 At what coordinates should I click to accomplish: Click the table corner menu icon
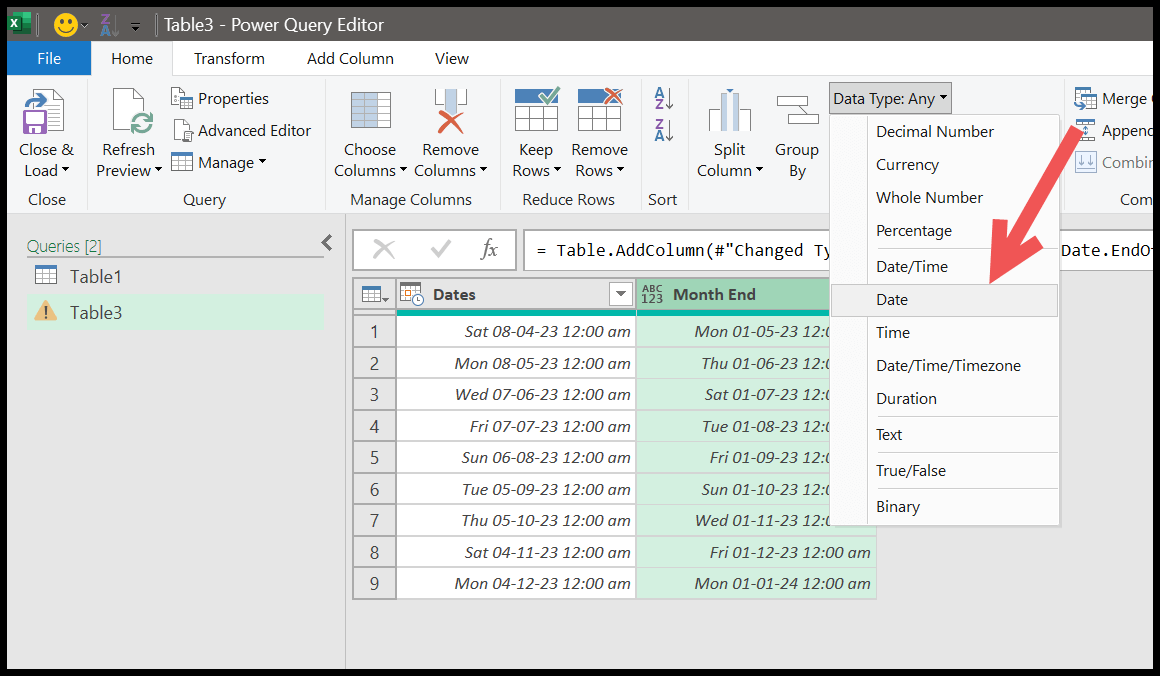tap(375, 294)
